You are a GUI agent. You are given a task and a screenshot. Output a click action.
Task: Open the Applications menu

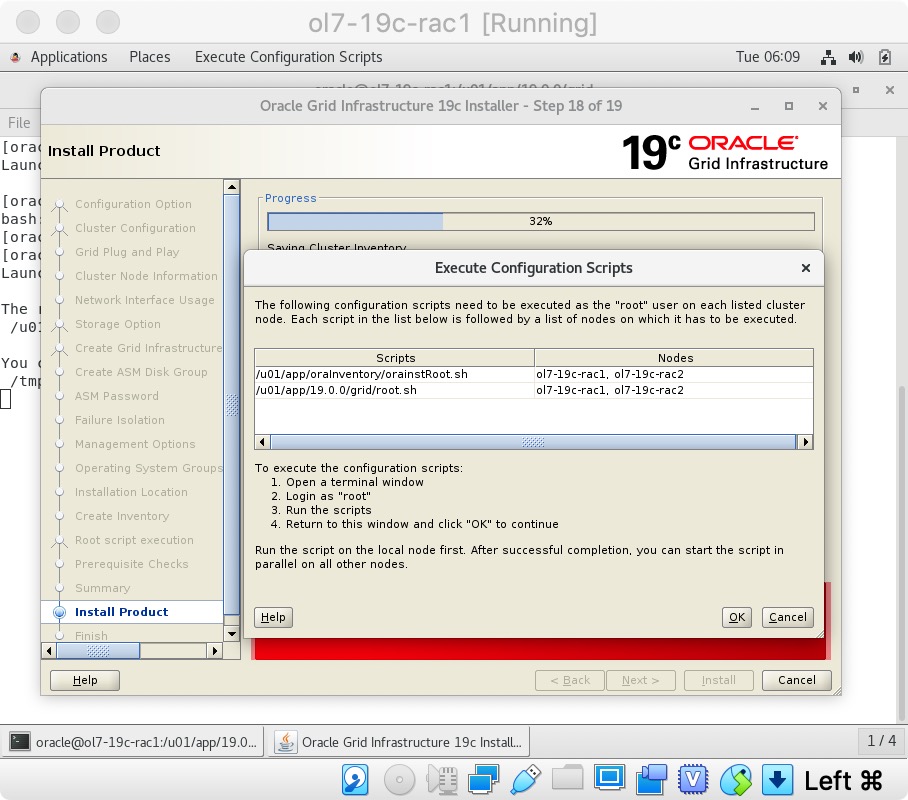[68, 57]
